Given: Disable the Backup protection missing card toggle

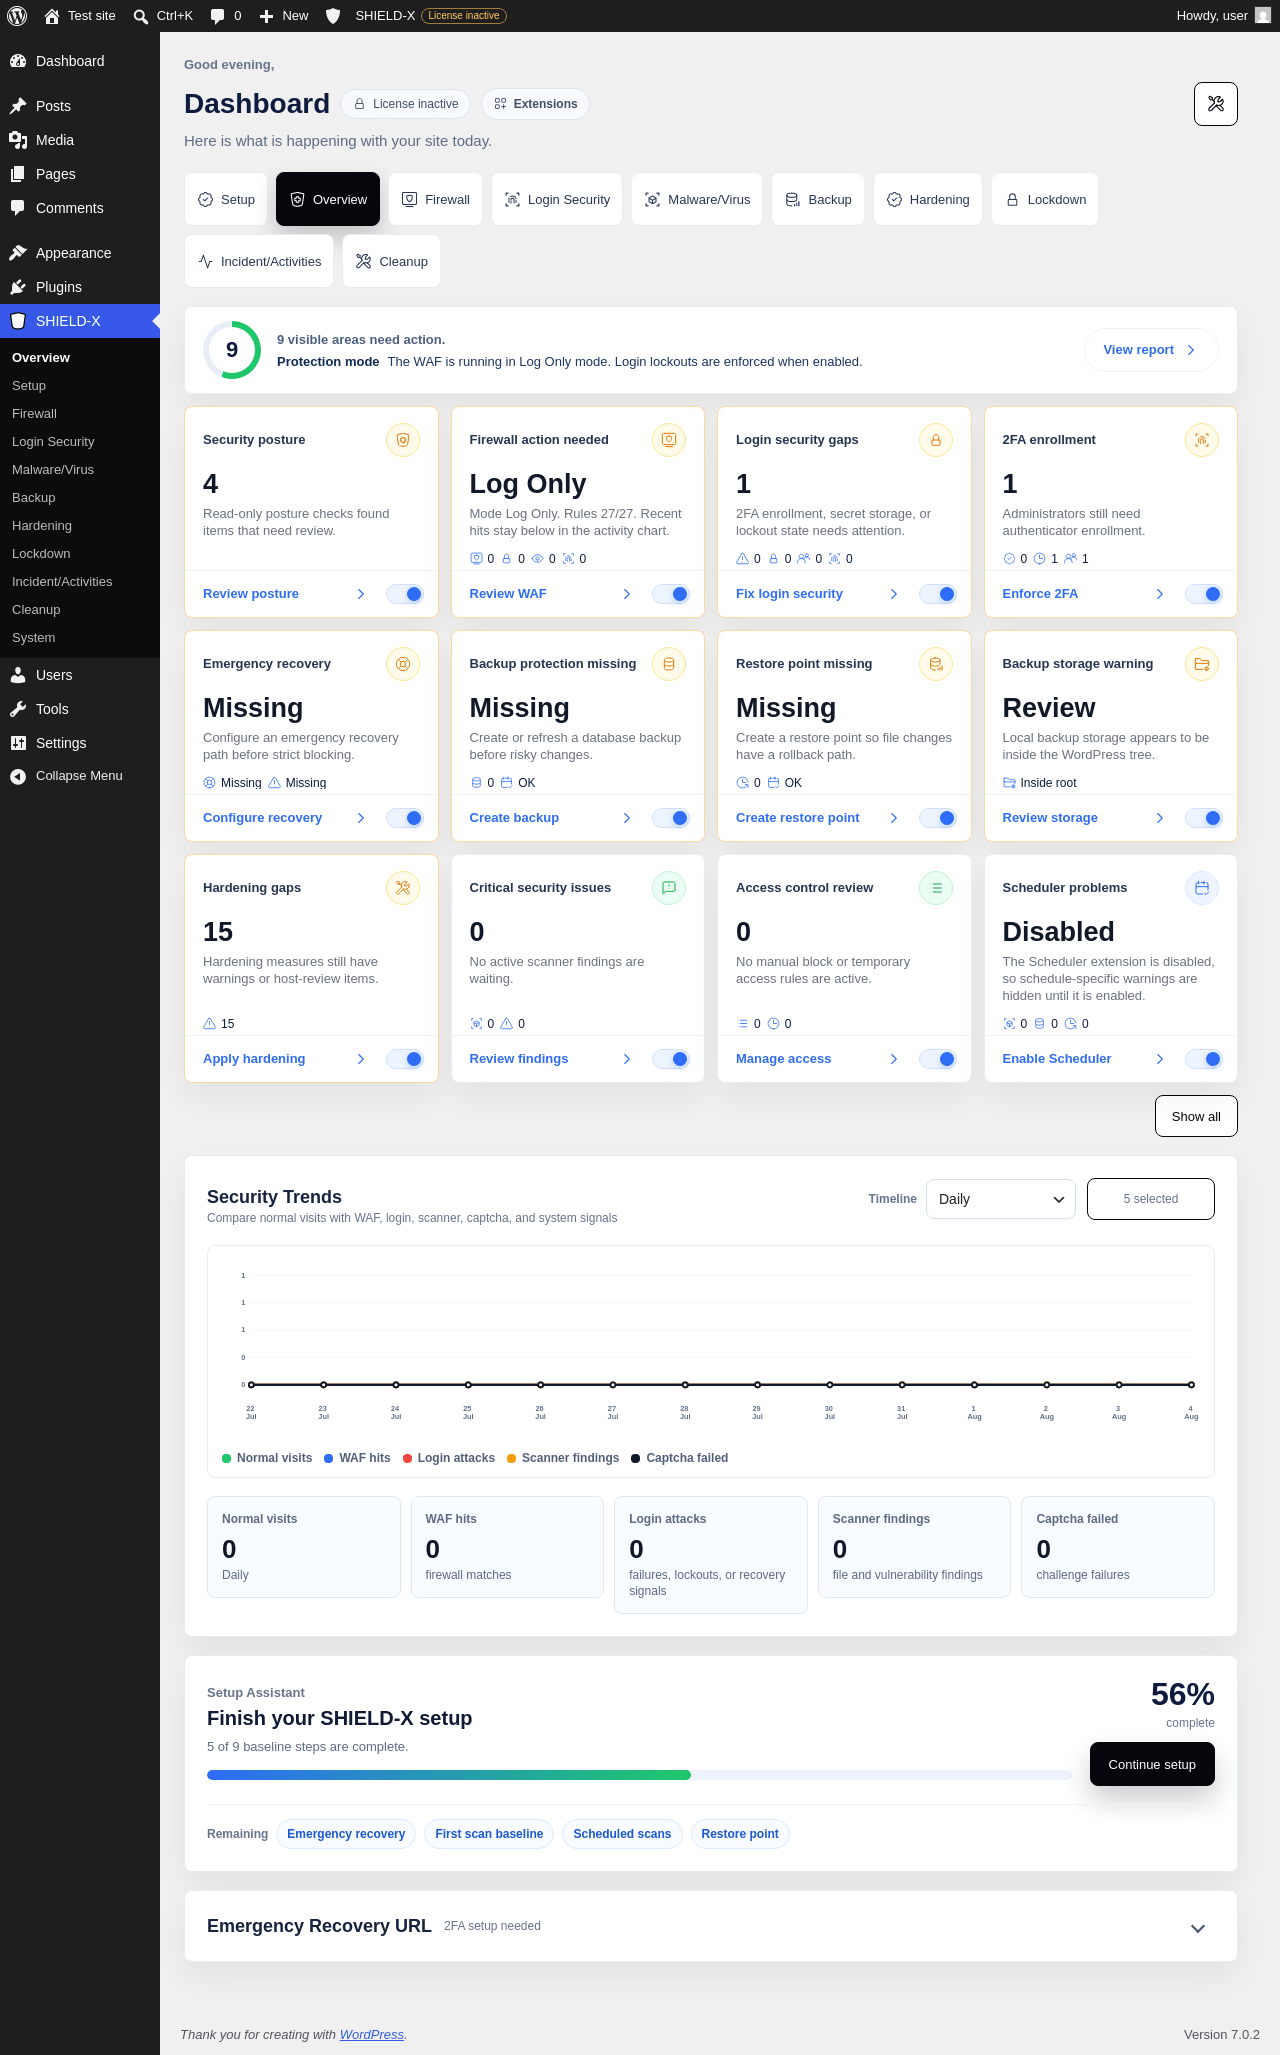Looking at the screenshot, I should click(x=671, y=818).
